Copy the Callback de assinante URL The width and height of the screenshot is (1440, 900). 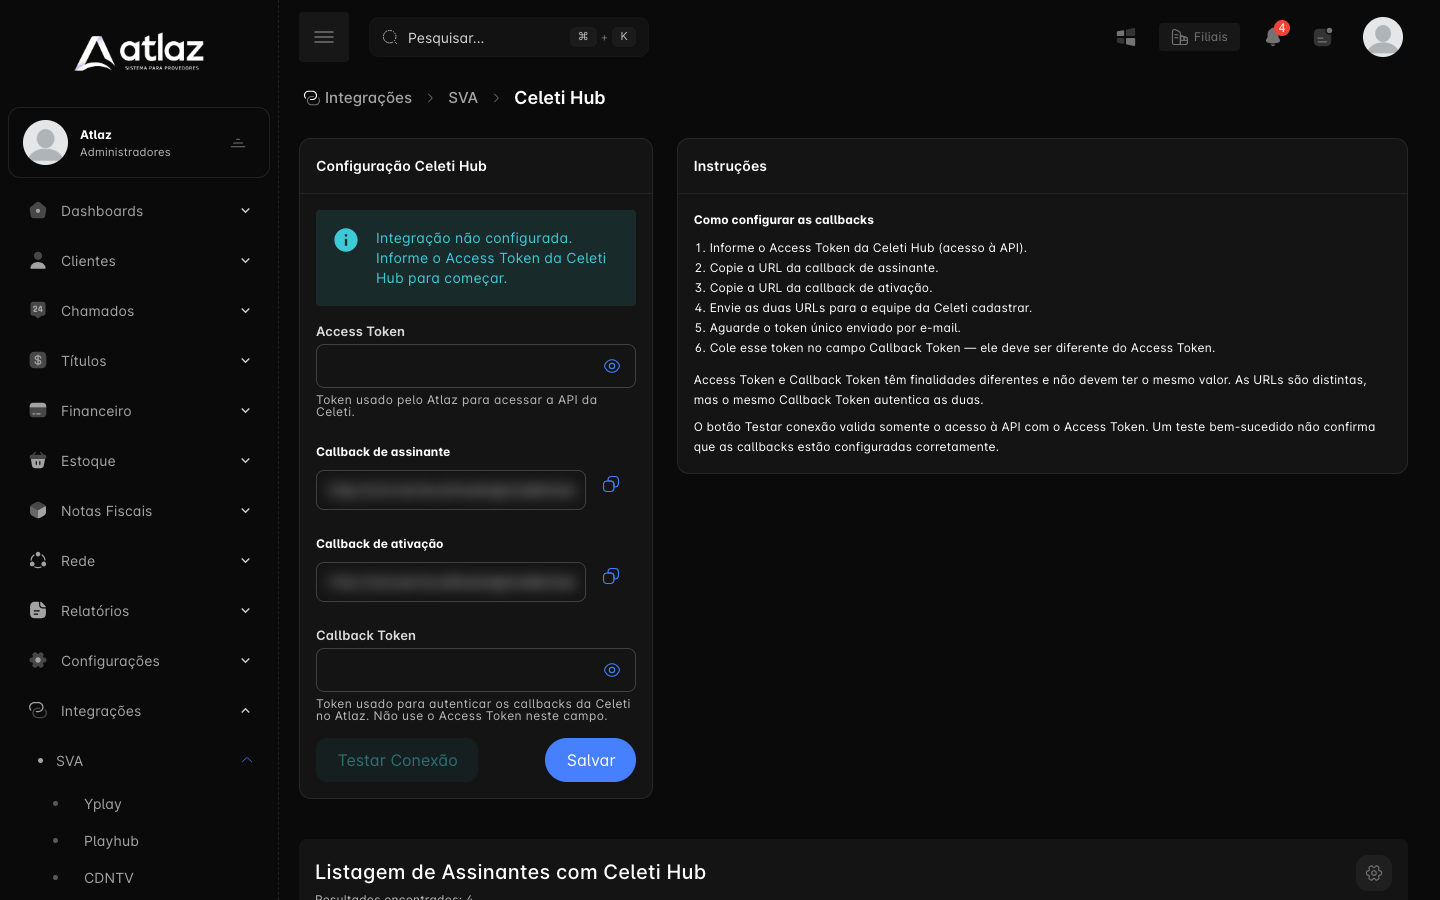point(611,484)
